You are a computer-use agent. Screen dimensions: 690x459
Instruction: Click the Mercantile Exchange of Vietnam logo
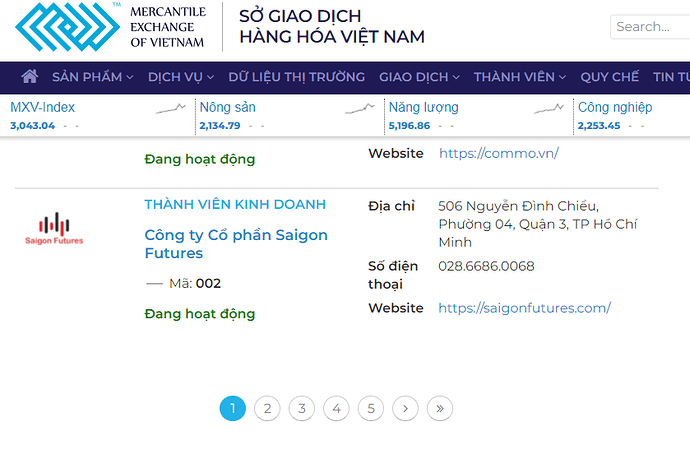110,26
